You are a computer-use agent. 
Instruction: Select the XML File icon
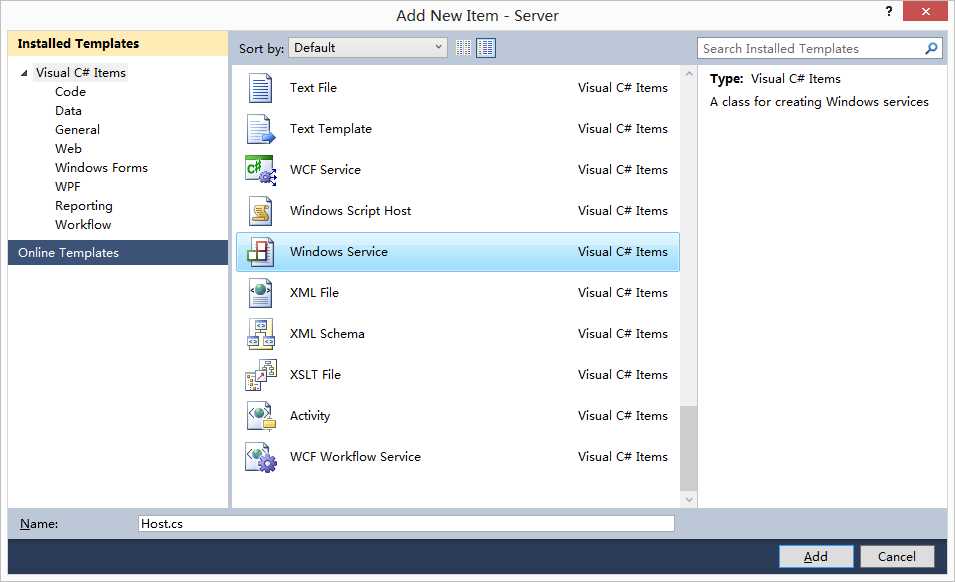[261, 293]
